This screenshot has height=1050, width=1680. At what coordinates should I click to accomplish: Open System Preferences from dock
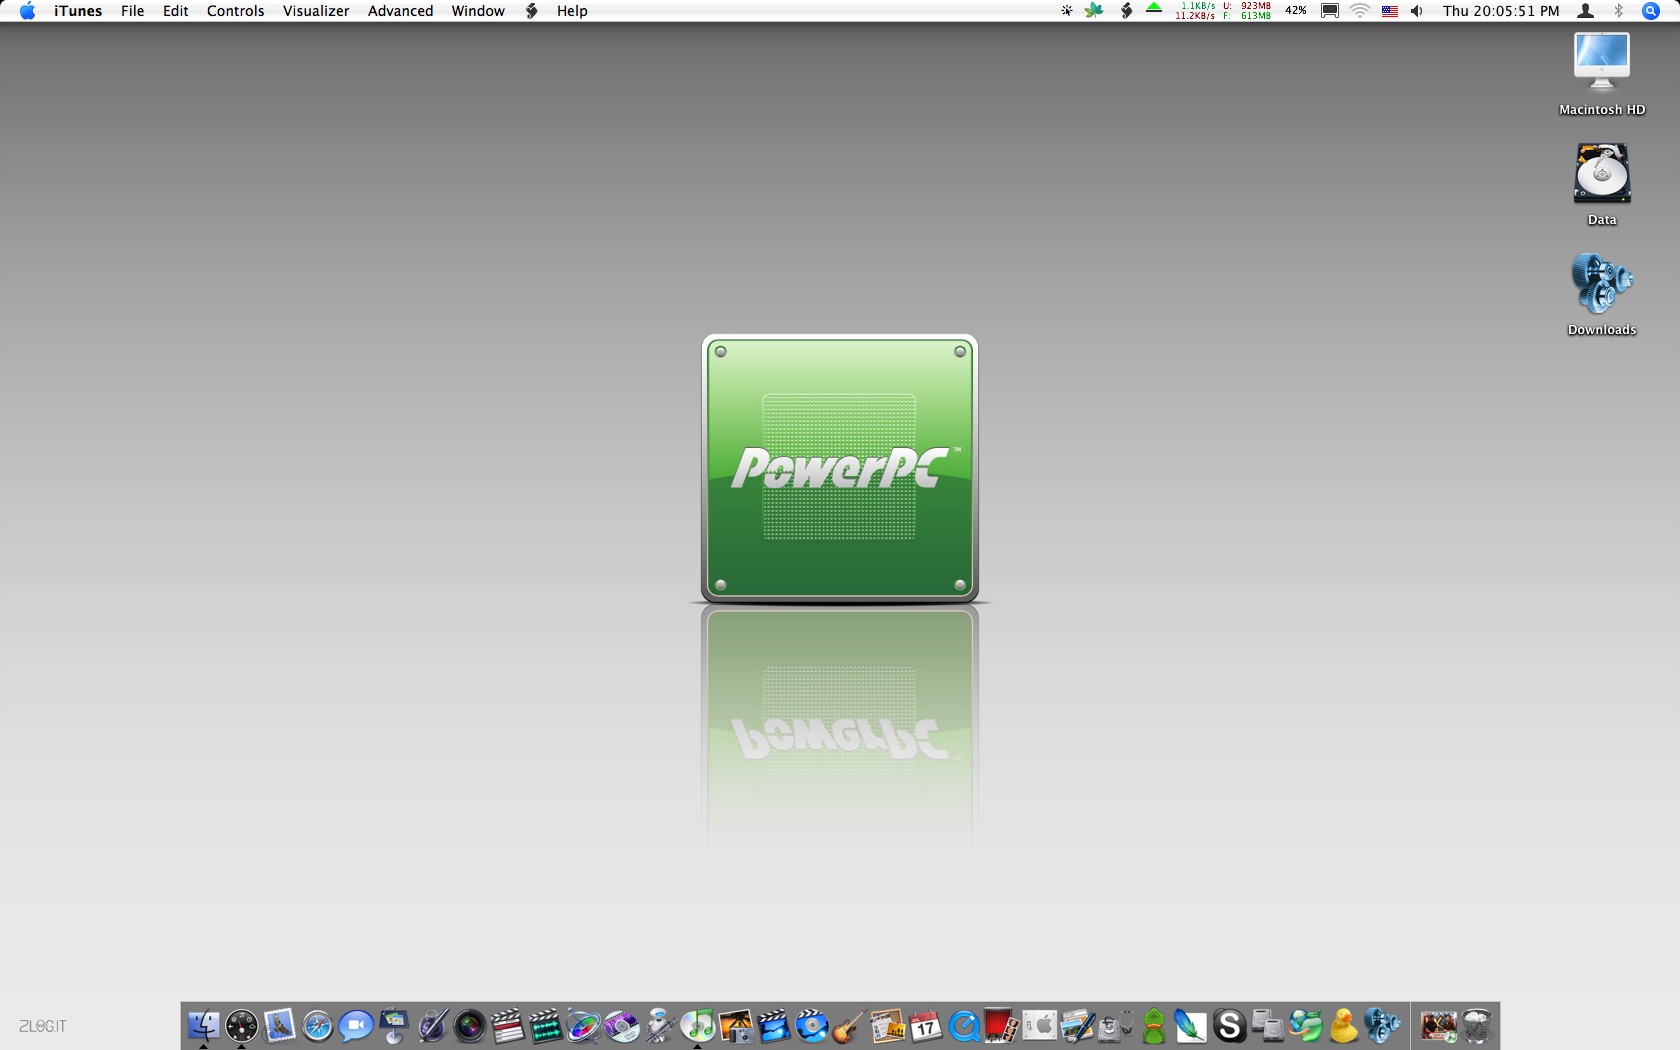click(x=1039, y=1026)
